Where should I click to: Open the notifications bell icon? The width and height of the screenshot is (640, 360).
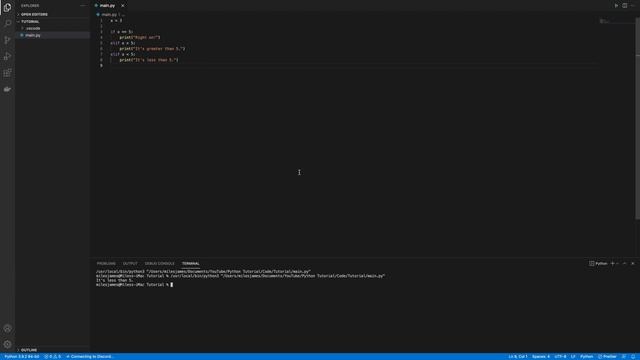pos(633,357)
